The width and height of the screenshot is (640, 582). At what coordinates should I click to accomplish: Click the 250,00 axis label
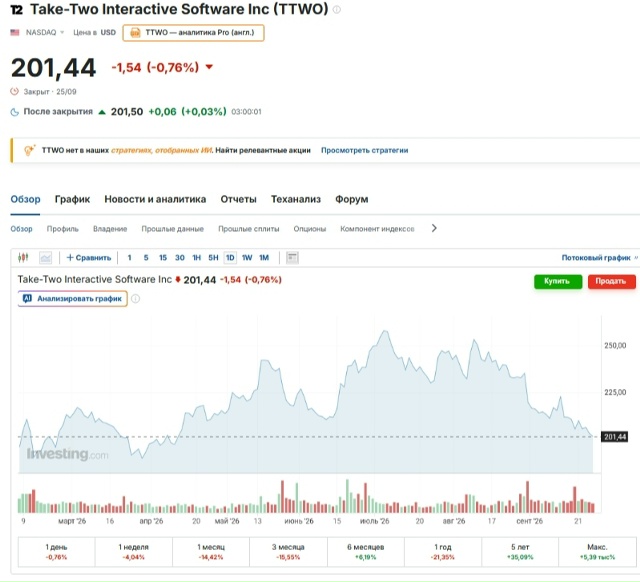coord(615,345)
